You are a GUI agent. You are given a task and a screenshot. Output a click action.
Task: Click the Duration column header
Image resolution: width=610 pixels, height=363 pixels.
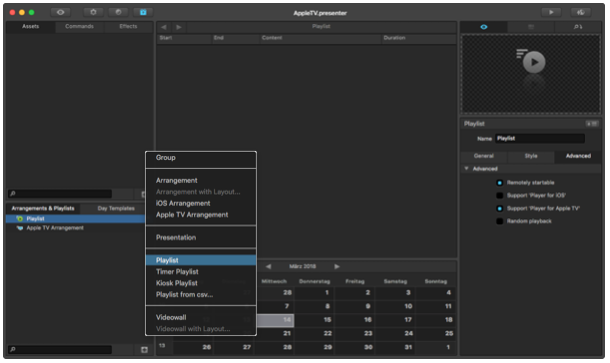coord(419,38)
